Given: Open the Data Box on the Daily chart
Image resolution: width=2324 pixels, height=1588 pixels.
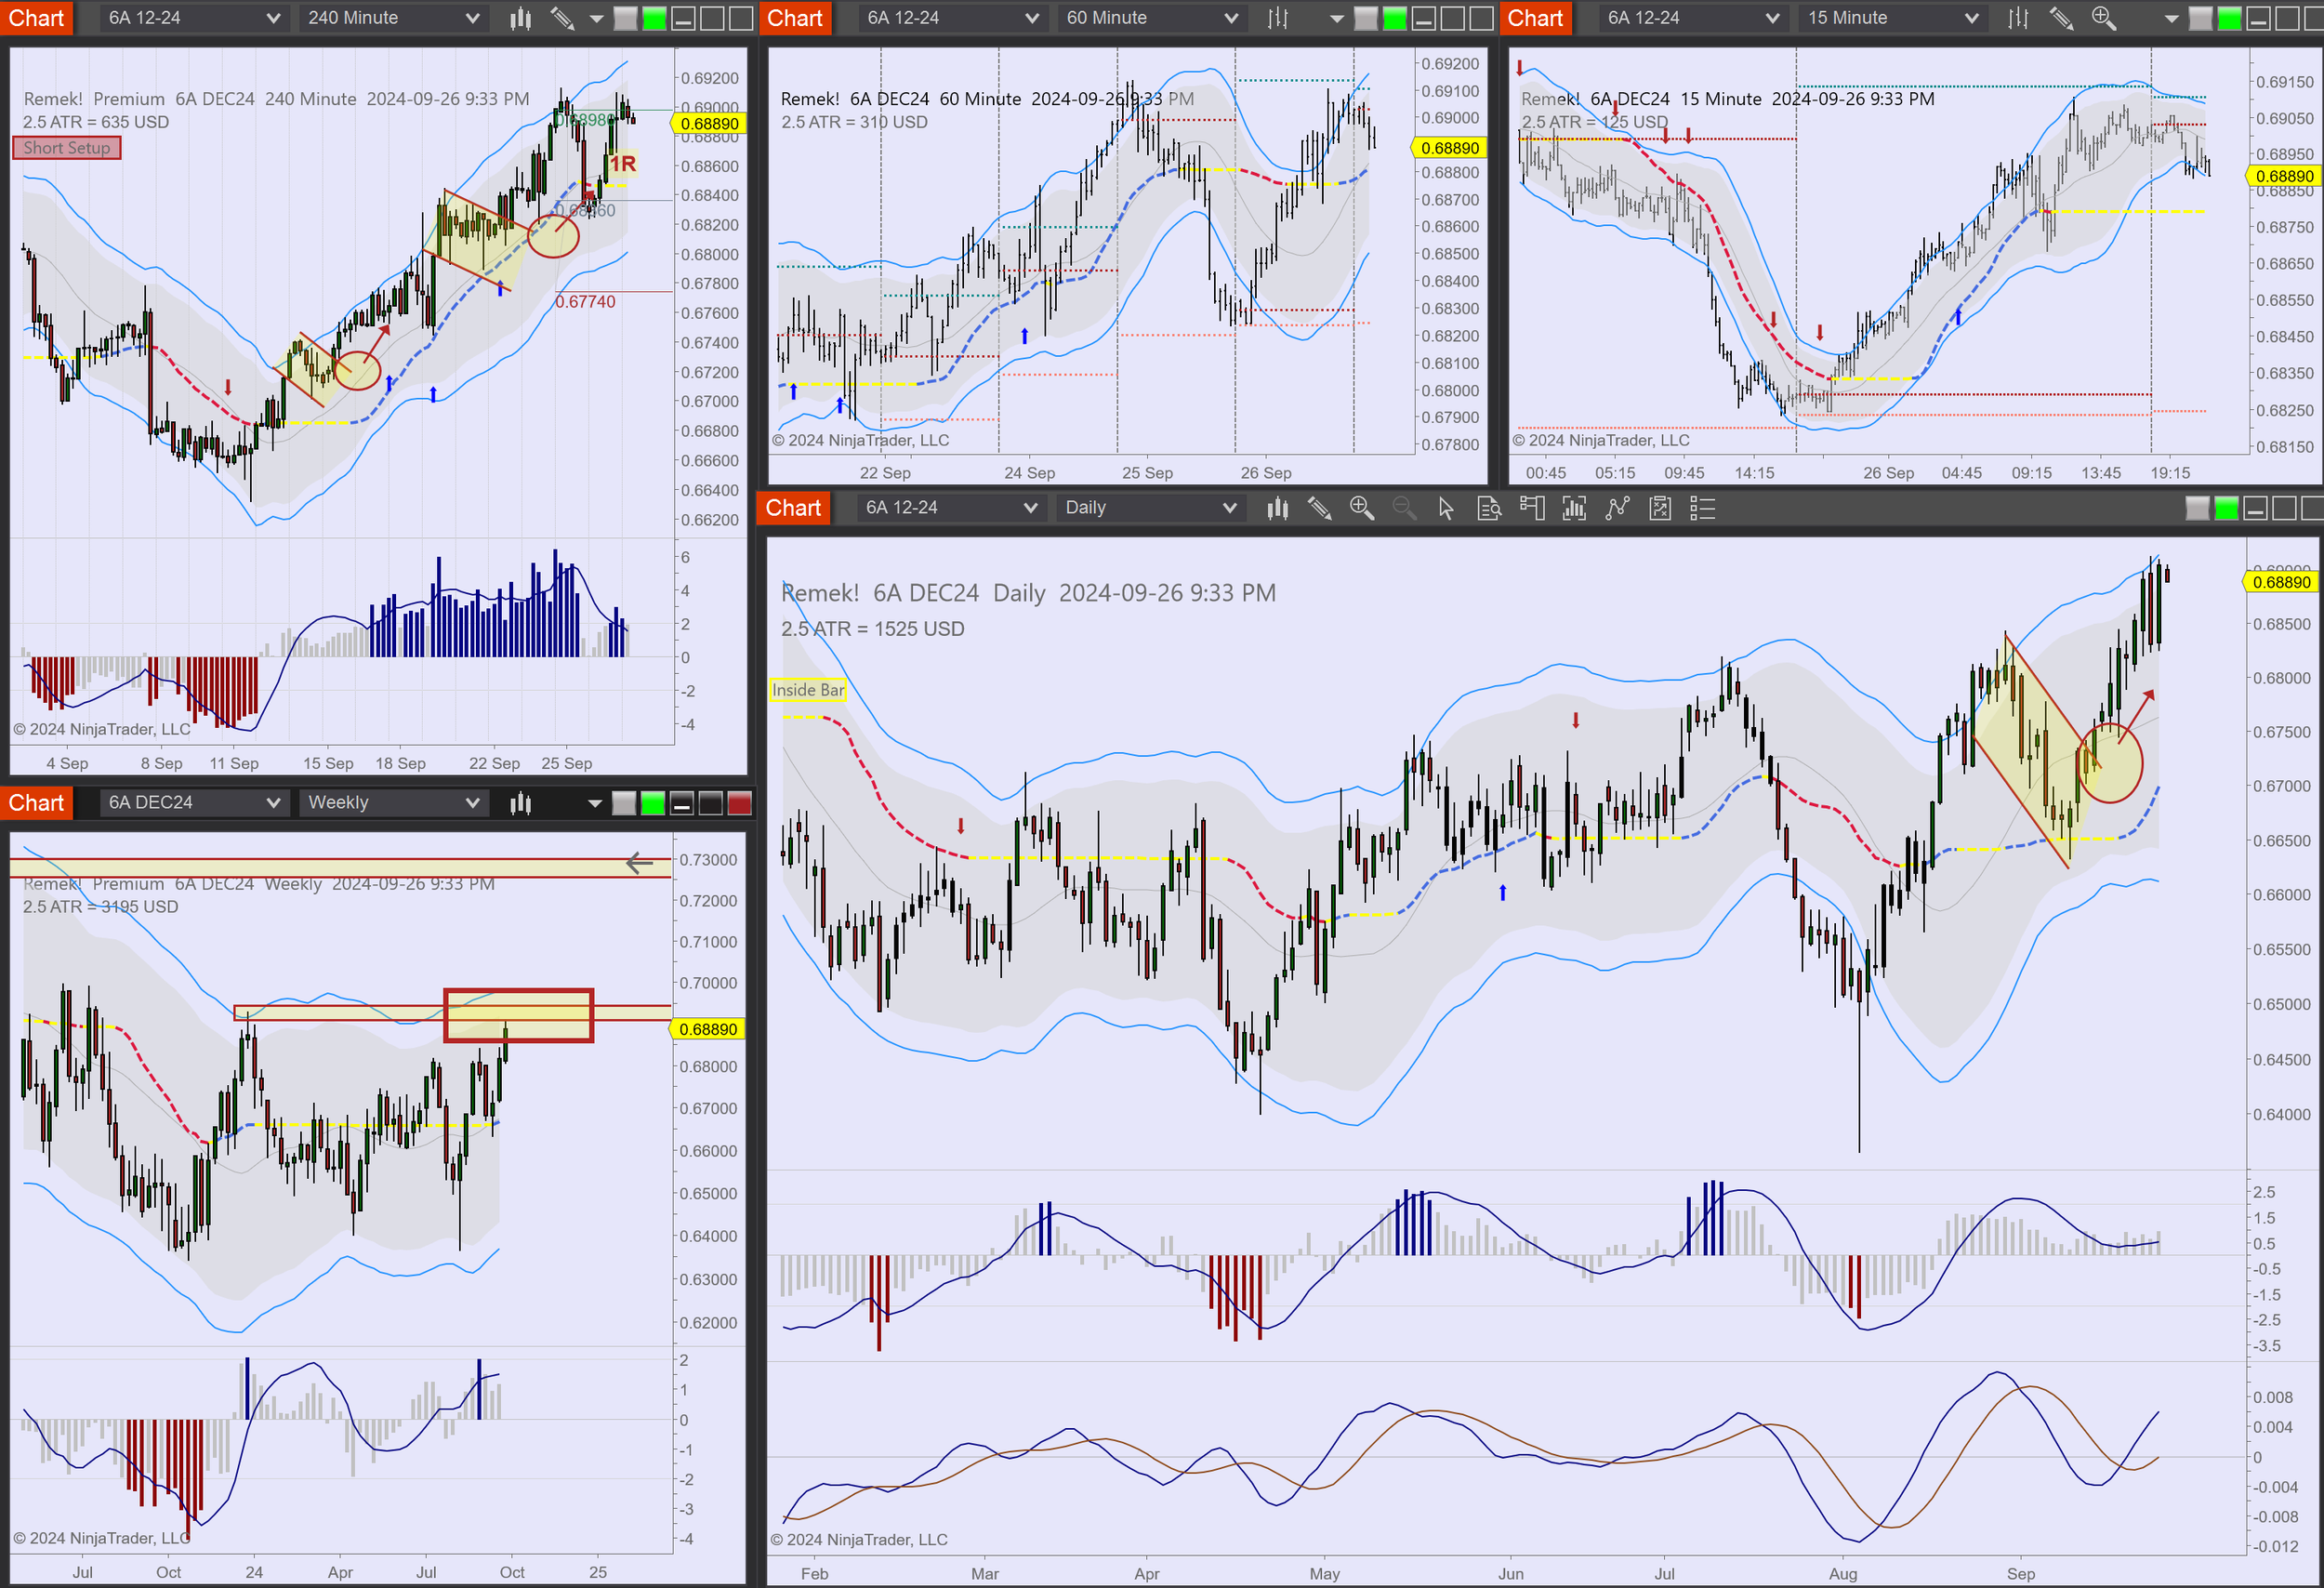Looking at the screenshot, I should (x=1489, y=509).
